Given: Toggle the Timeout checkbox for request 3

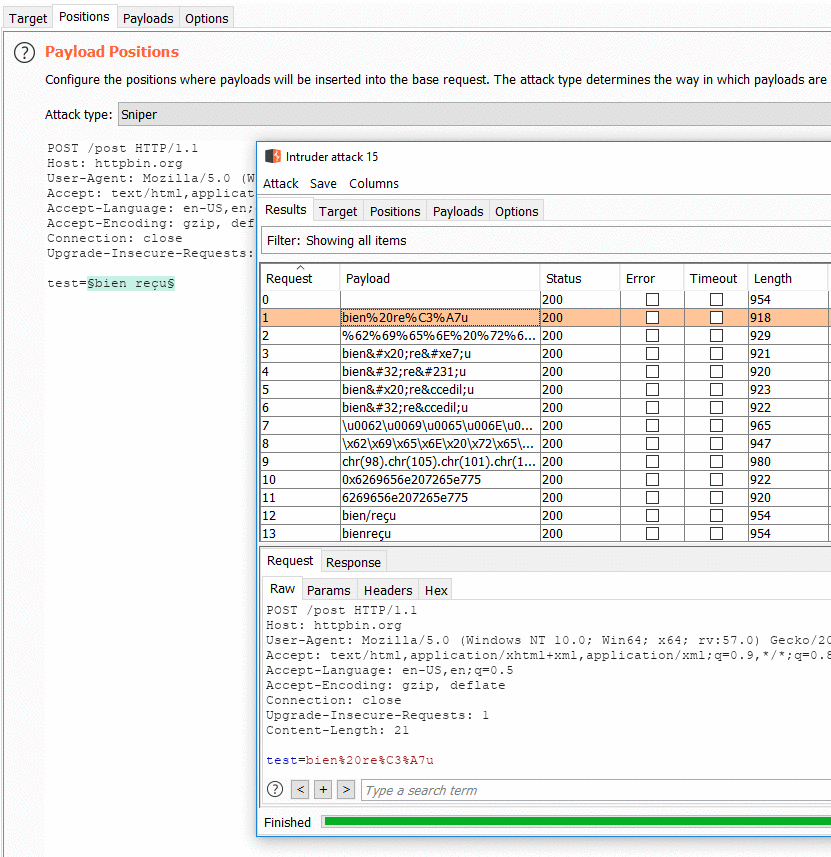Looking at the screenshot, I should point(716,353).
